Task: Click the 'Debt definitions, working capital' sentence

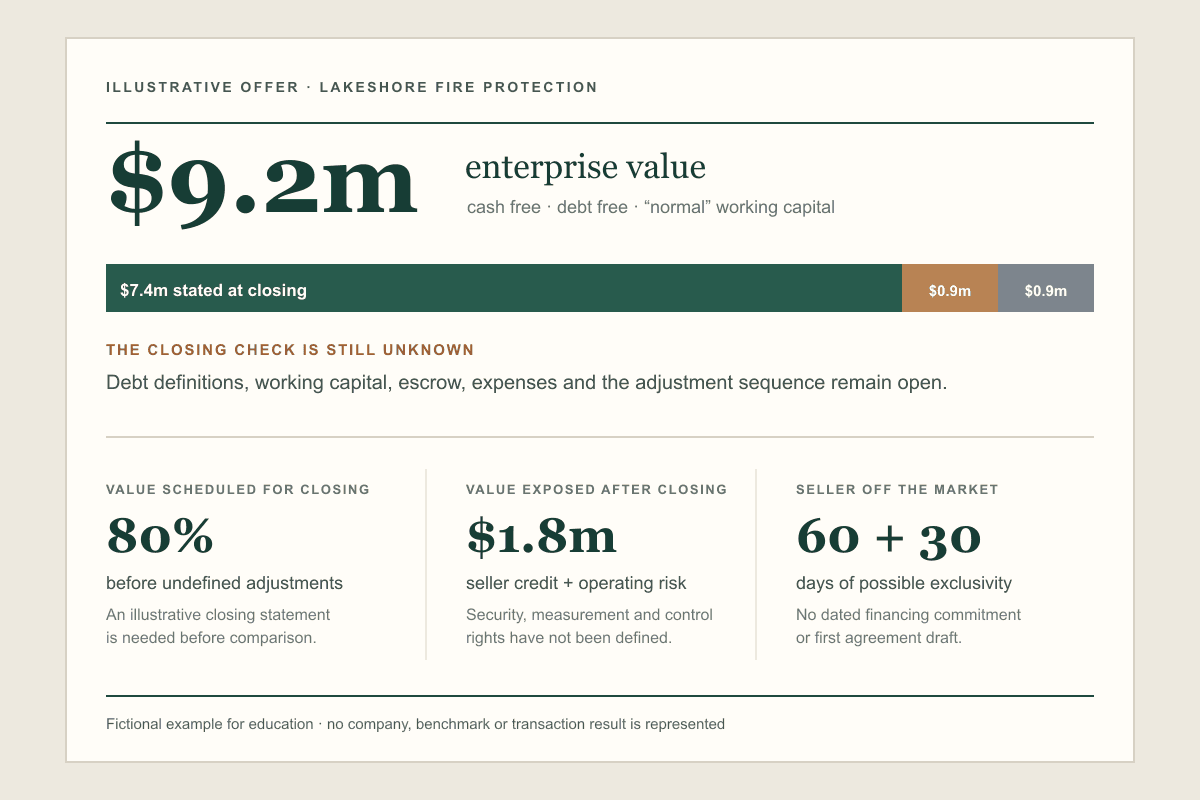Action: (526, 382)
